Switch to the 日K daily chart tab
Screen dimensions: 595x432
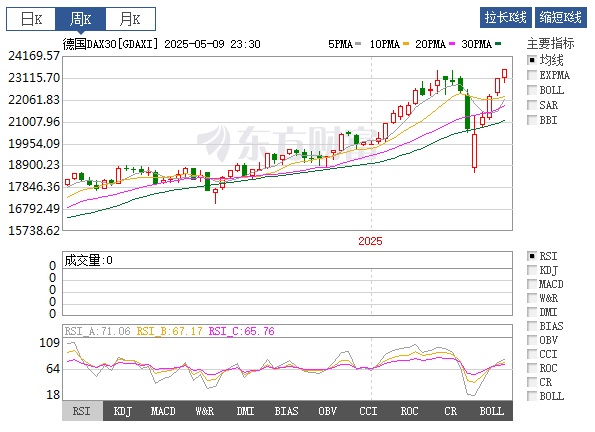coord(31,19)
